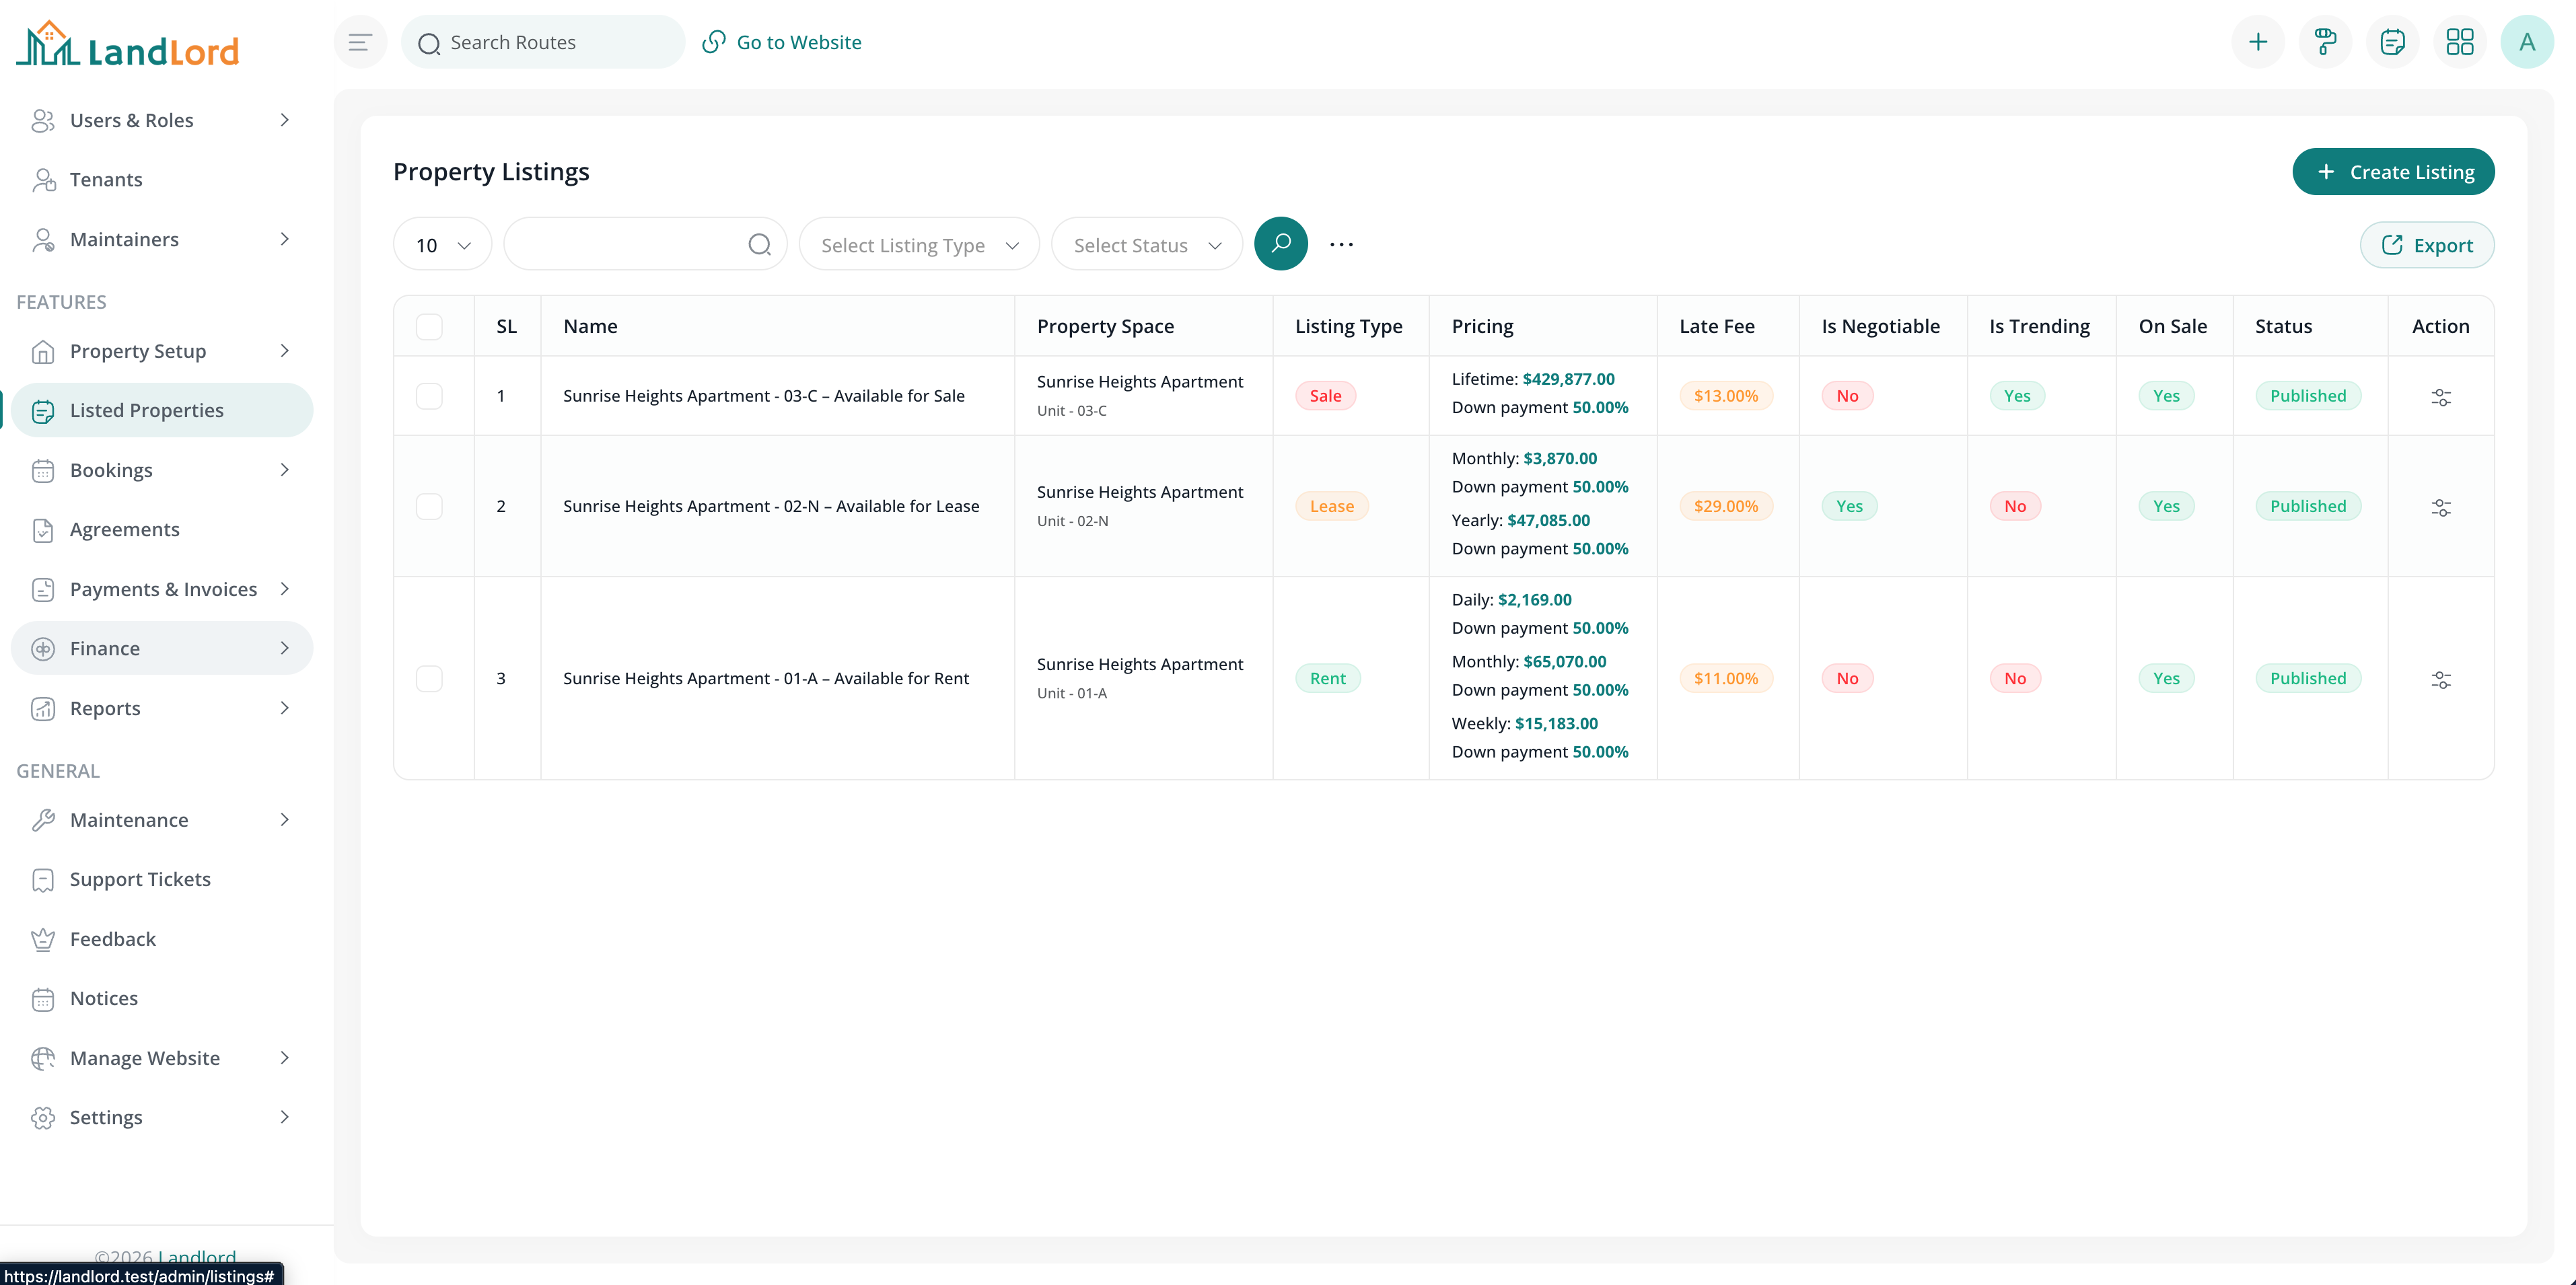
Task: Open the plus quick-add icon in header
Action: pyautogui.click(x=2257, y=42)
